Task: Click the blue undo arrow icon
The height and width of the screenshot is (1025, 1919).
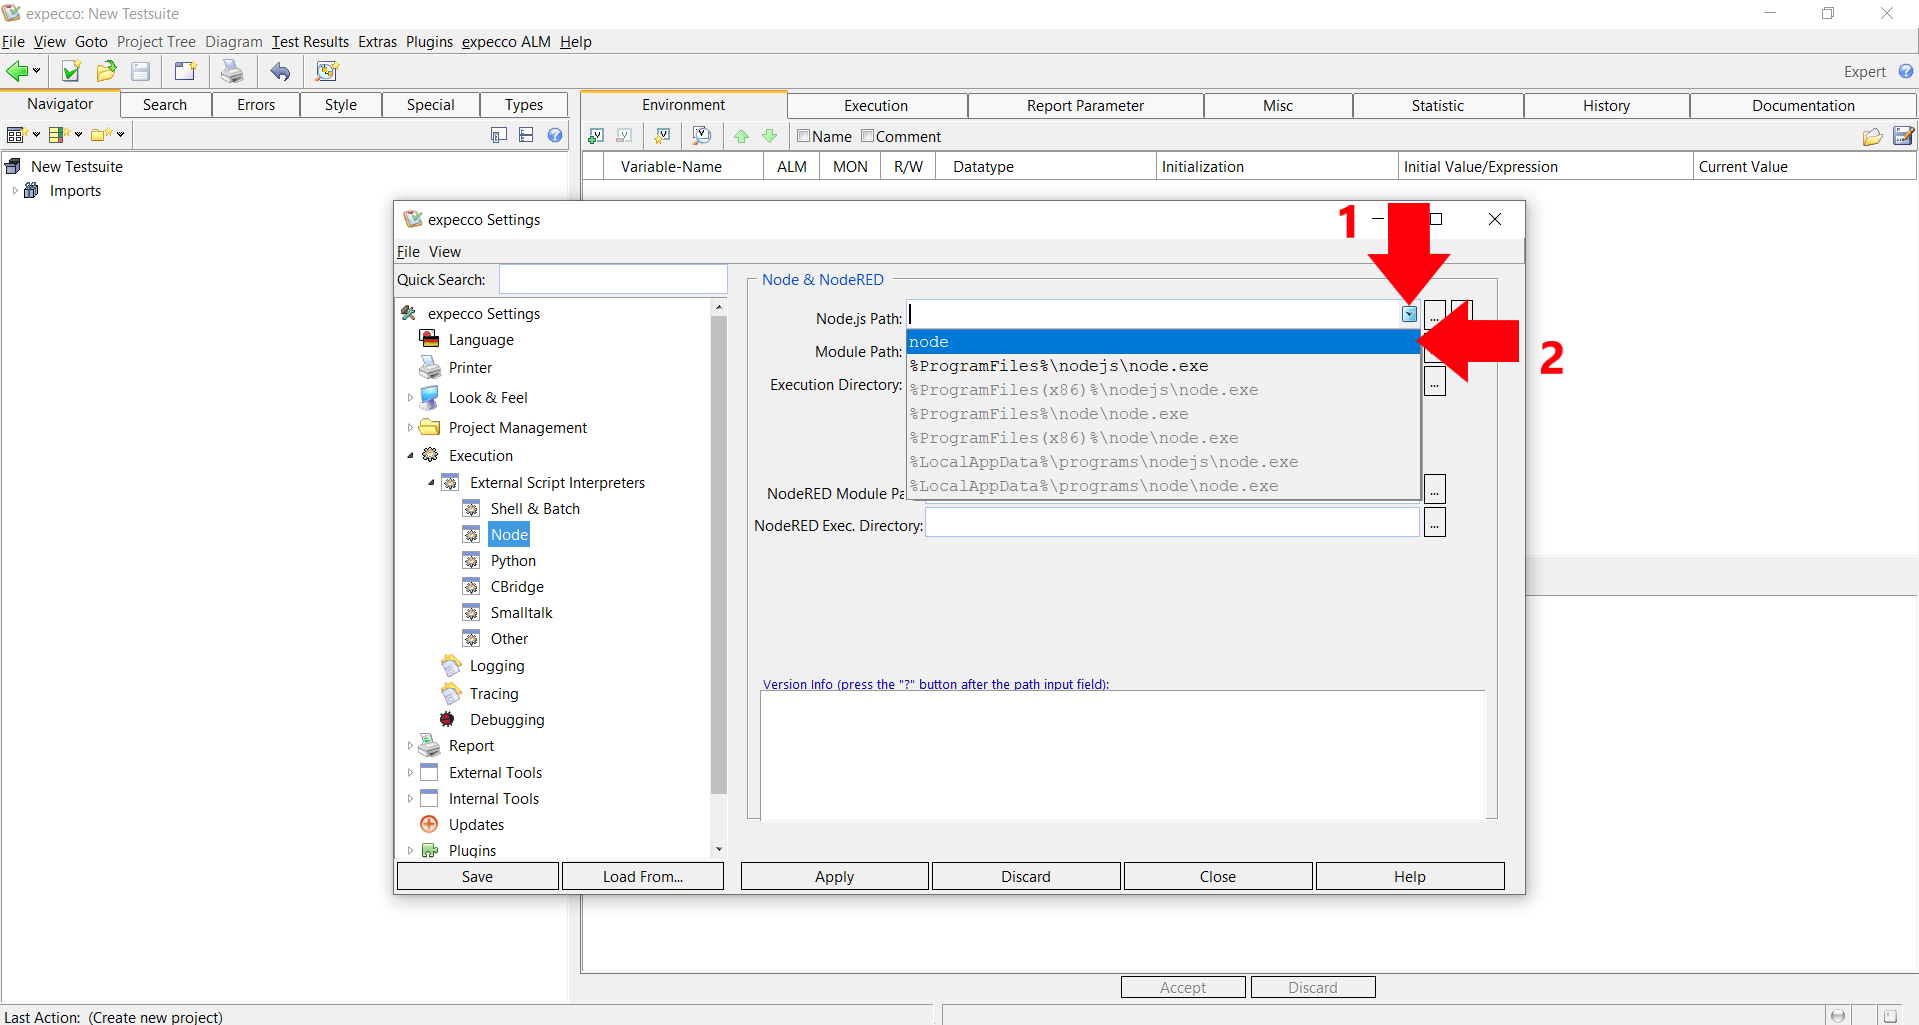Action: 281,71
